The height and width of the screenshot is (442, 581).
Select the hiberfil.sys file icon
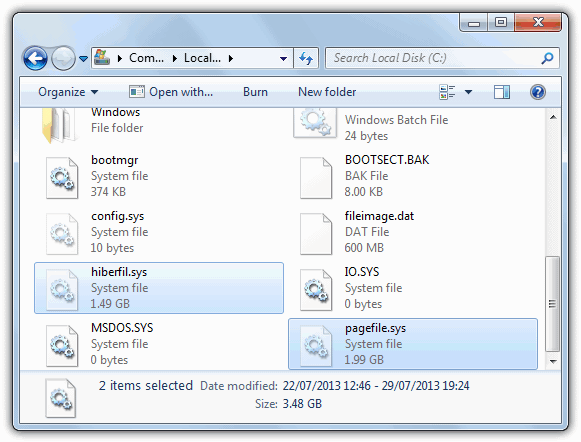[62, 290]
